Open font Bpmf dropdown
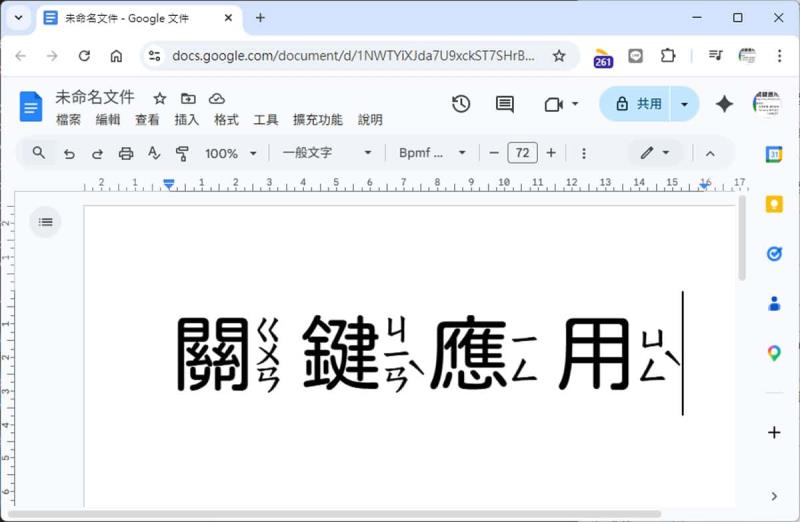 pyautogui.click(x=432, y=153)
